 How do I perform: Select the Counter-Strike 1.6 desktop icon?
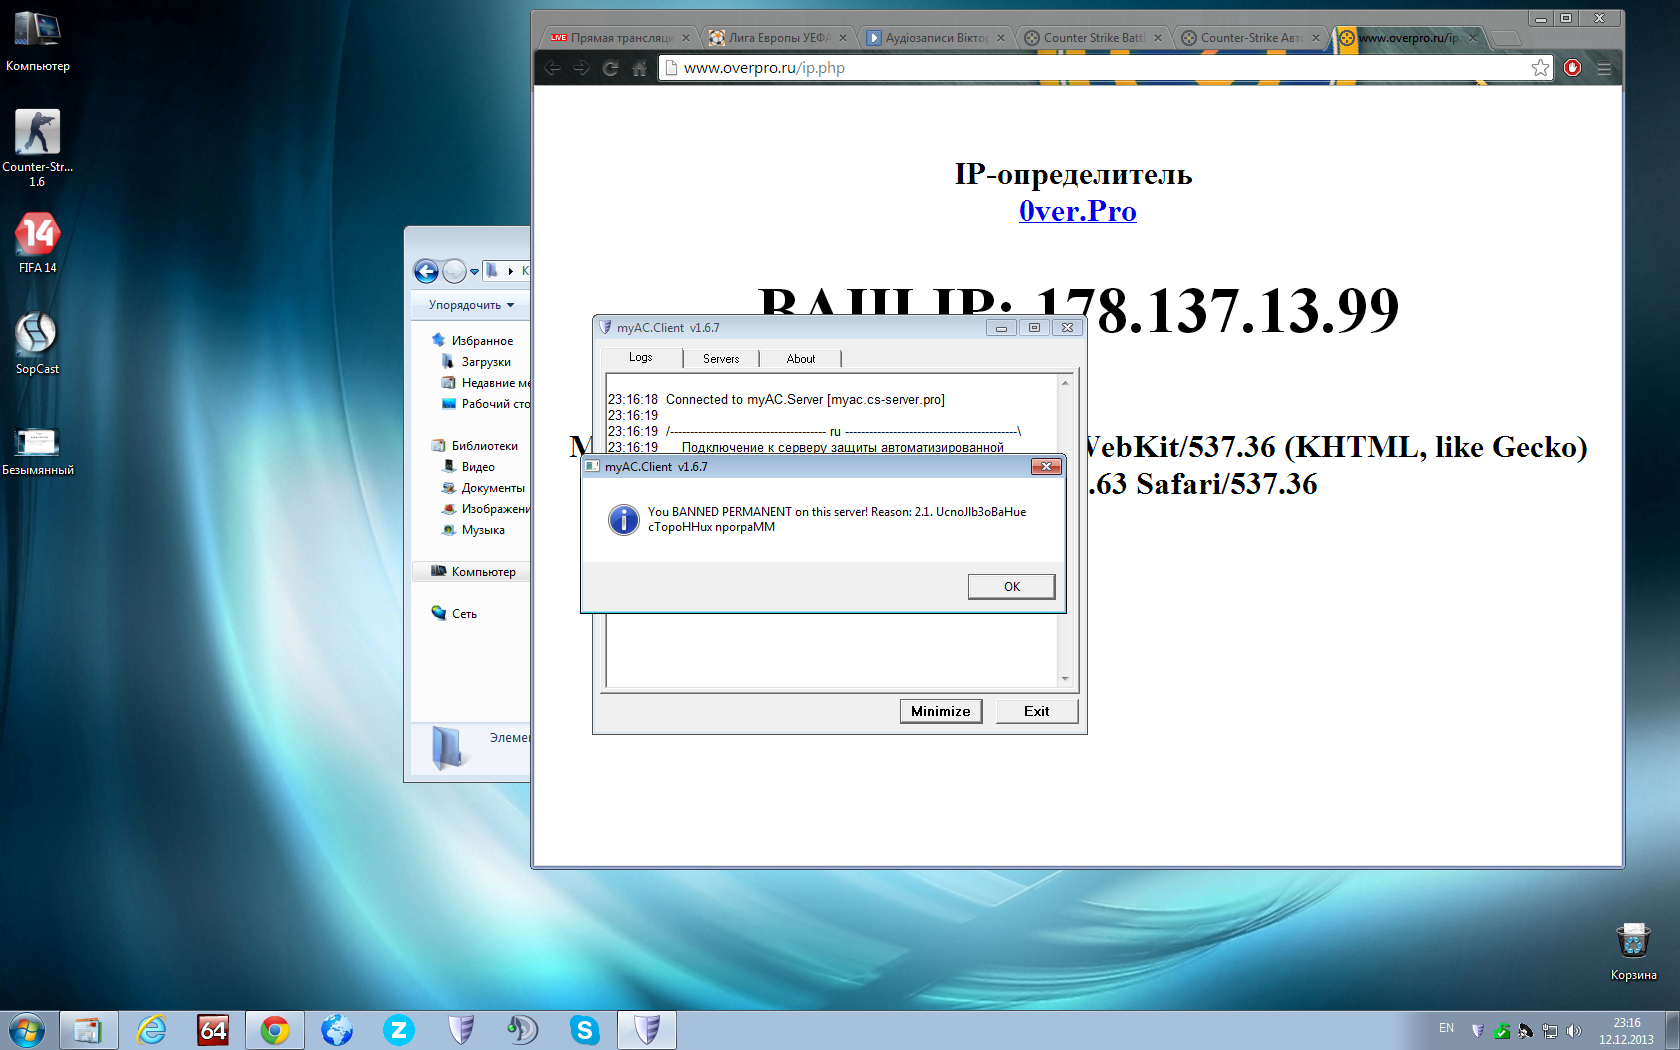(37, 148)
